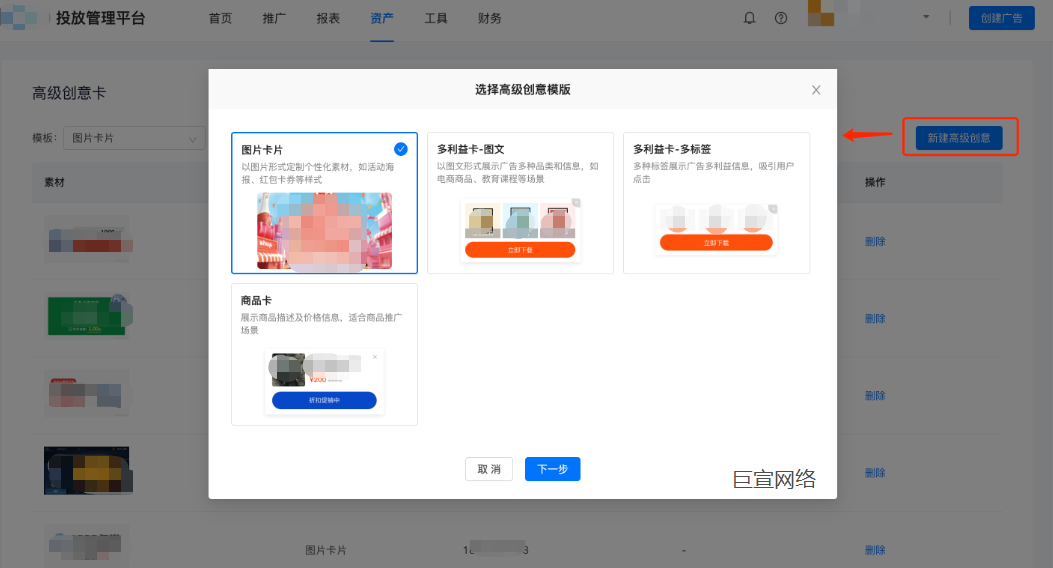The width and height of the screenshot is (1053, 568).
Task: Open the 资产 menu
Action: (x=381, y=18)
